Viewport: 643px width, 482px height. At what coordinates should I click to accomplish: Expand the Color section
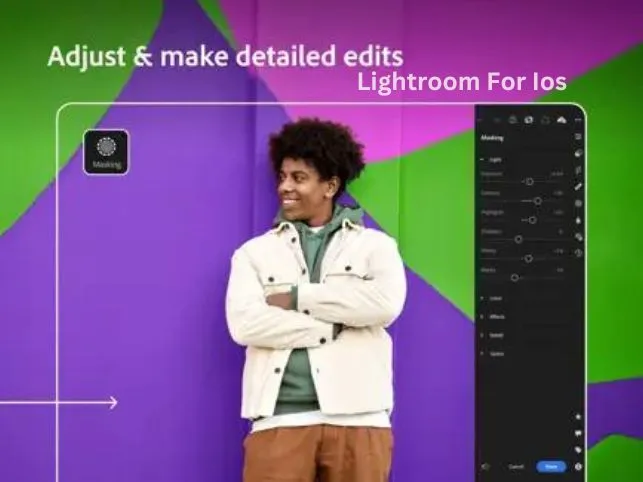coord(492,298)
